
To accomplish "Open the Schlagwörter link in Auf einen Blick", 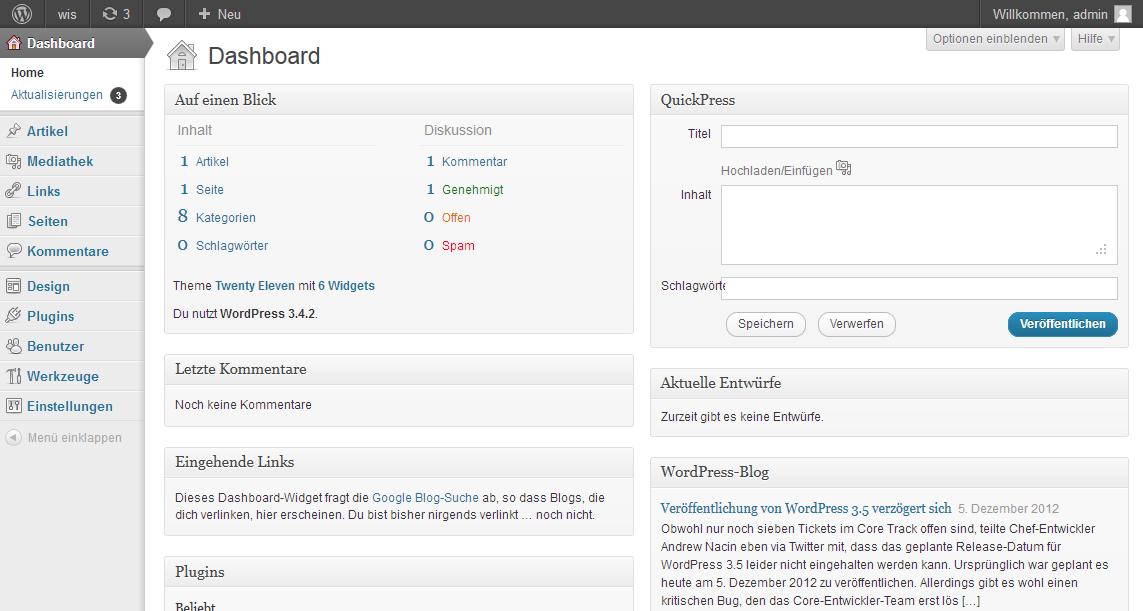I will (x=232, y=246).
